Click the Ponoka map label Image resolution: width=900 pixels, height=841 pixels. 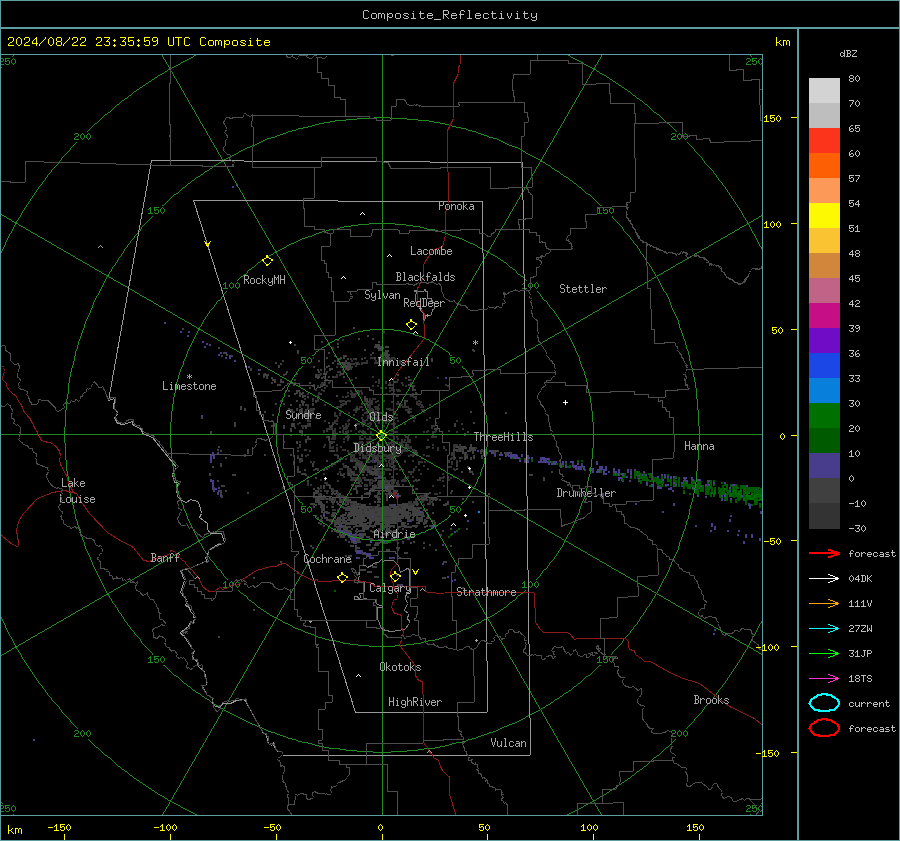tap(456, 206)
